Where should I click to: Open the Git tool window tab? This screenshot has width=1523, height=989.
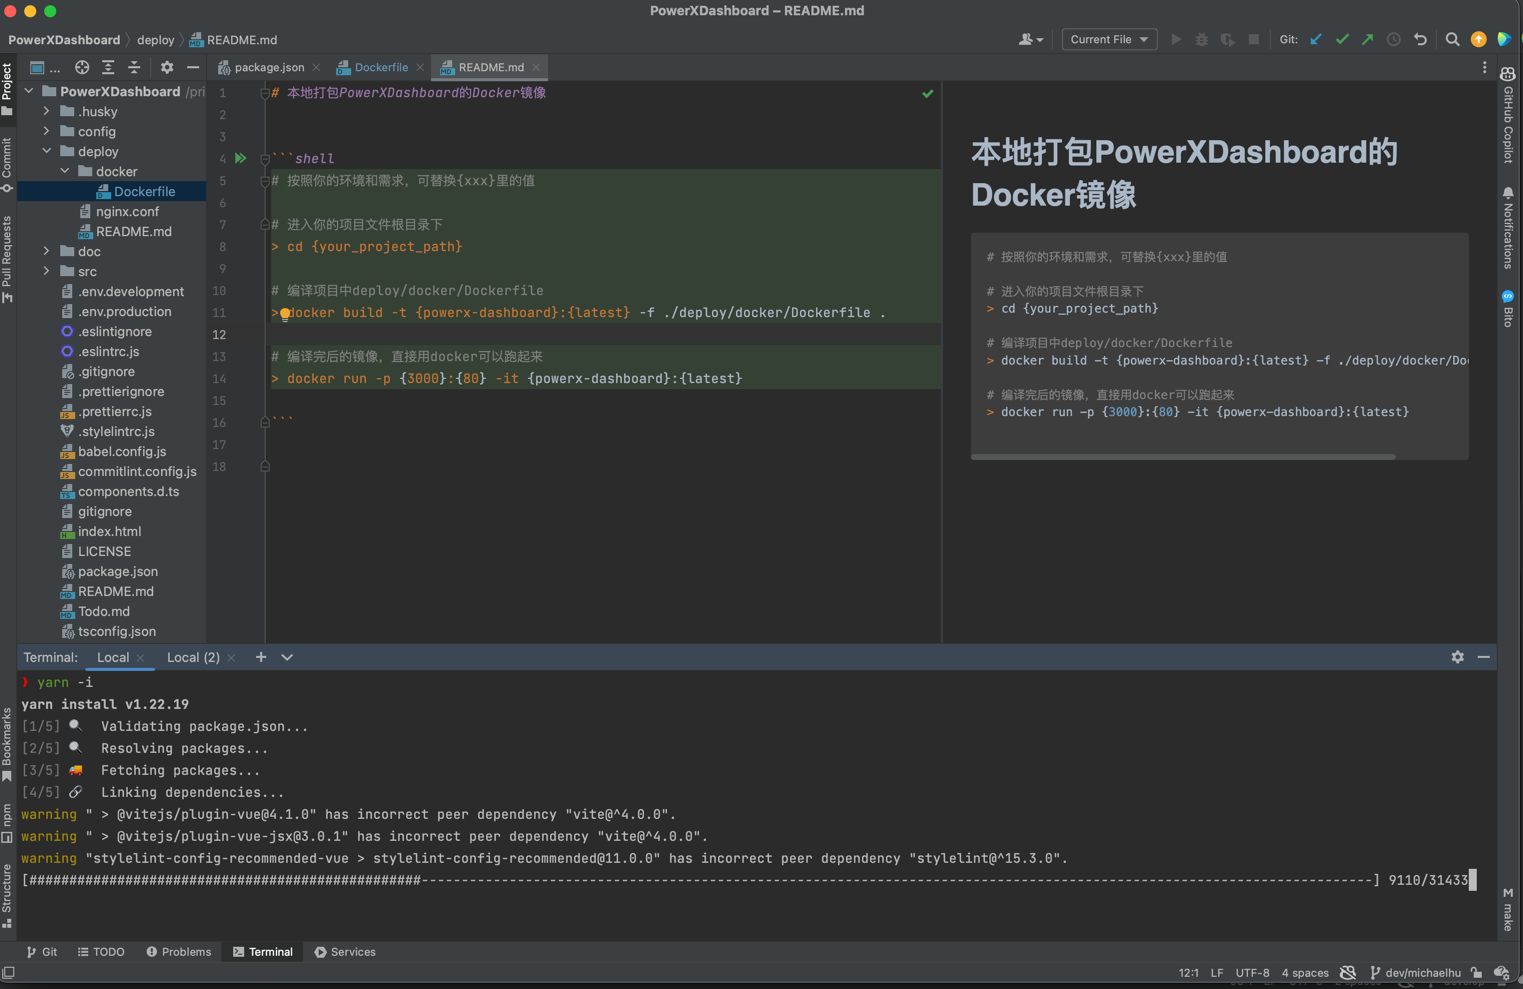[x=41, y=952]
